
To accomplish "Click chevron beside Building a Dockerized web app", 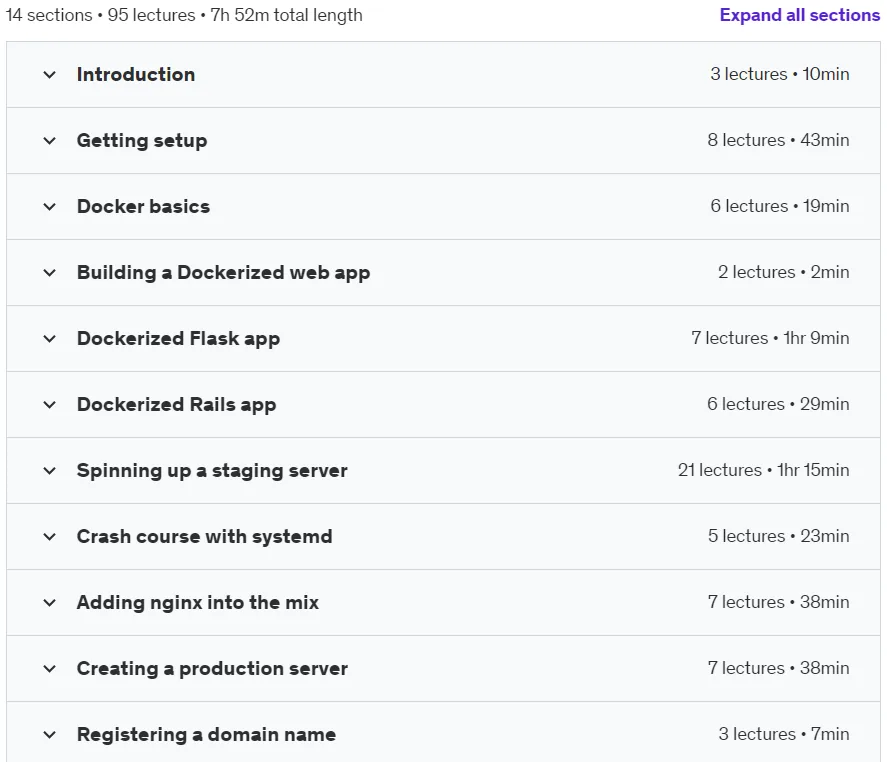I will [x=50, y=273].
